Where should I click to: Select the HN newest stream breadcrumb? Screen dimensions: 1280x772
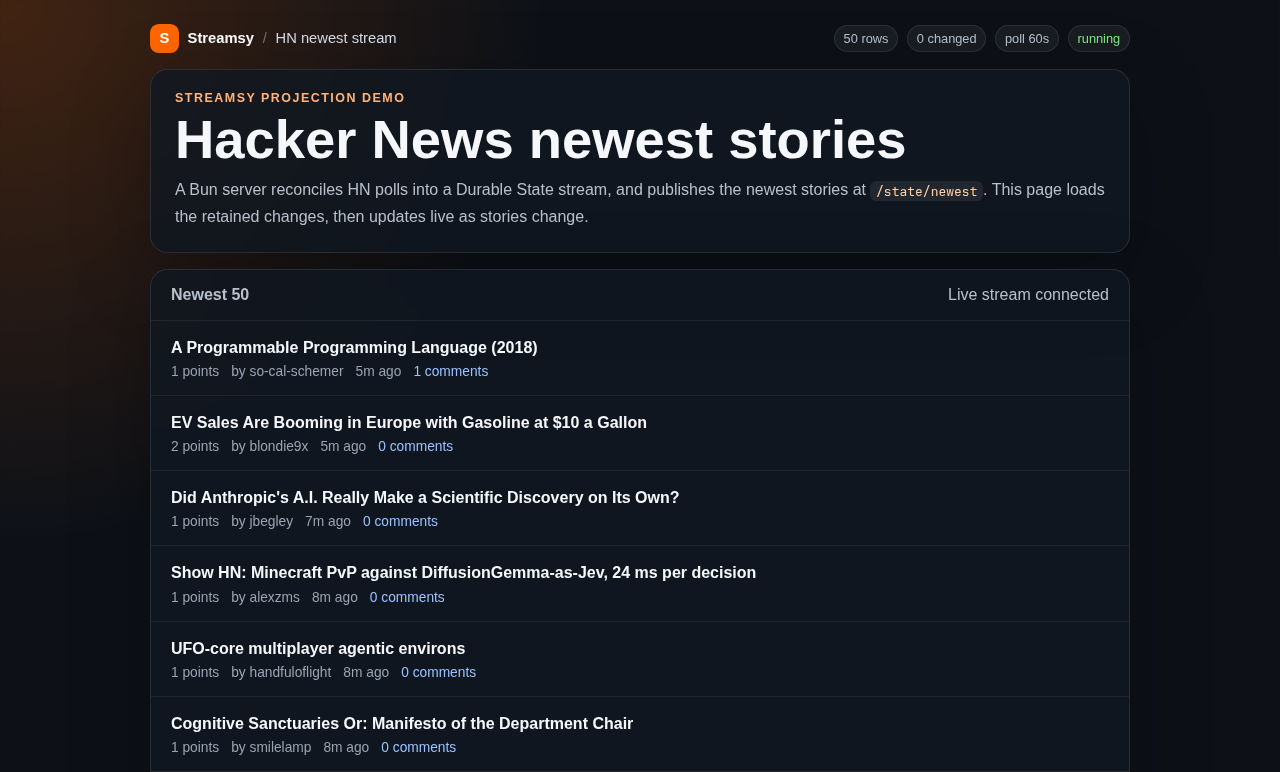[x=336, y=38]
